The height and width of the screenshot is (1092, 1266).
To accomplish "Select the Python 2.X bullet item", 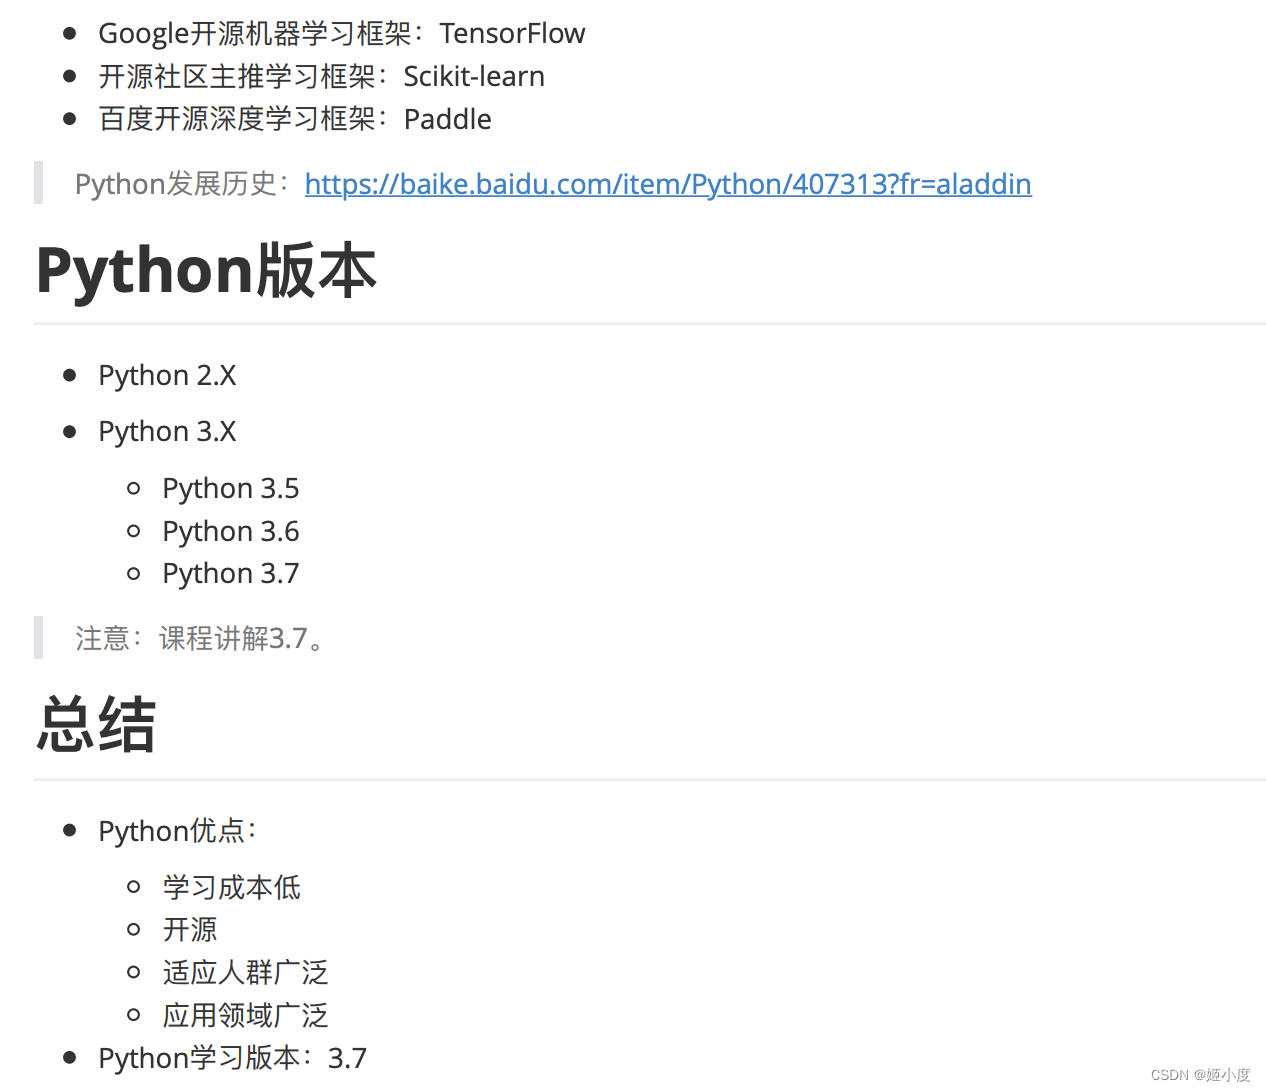I will point(167,375).
